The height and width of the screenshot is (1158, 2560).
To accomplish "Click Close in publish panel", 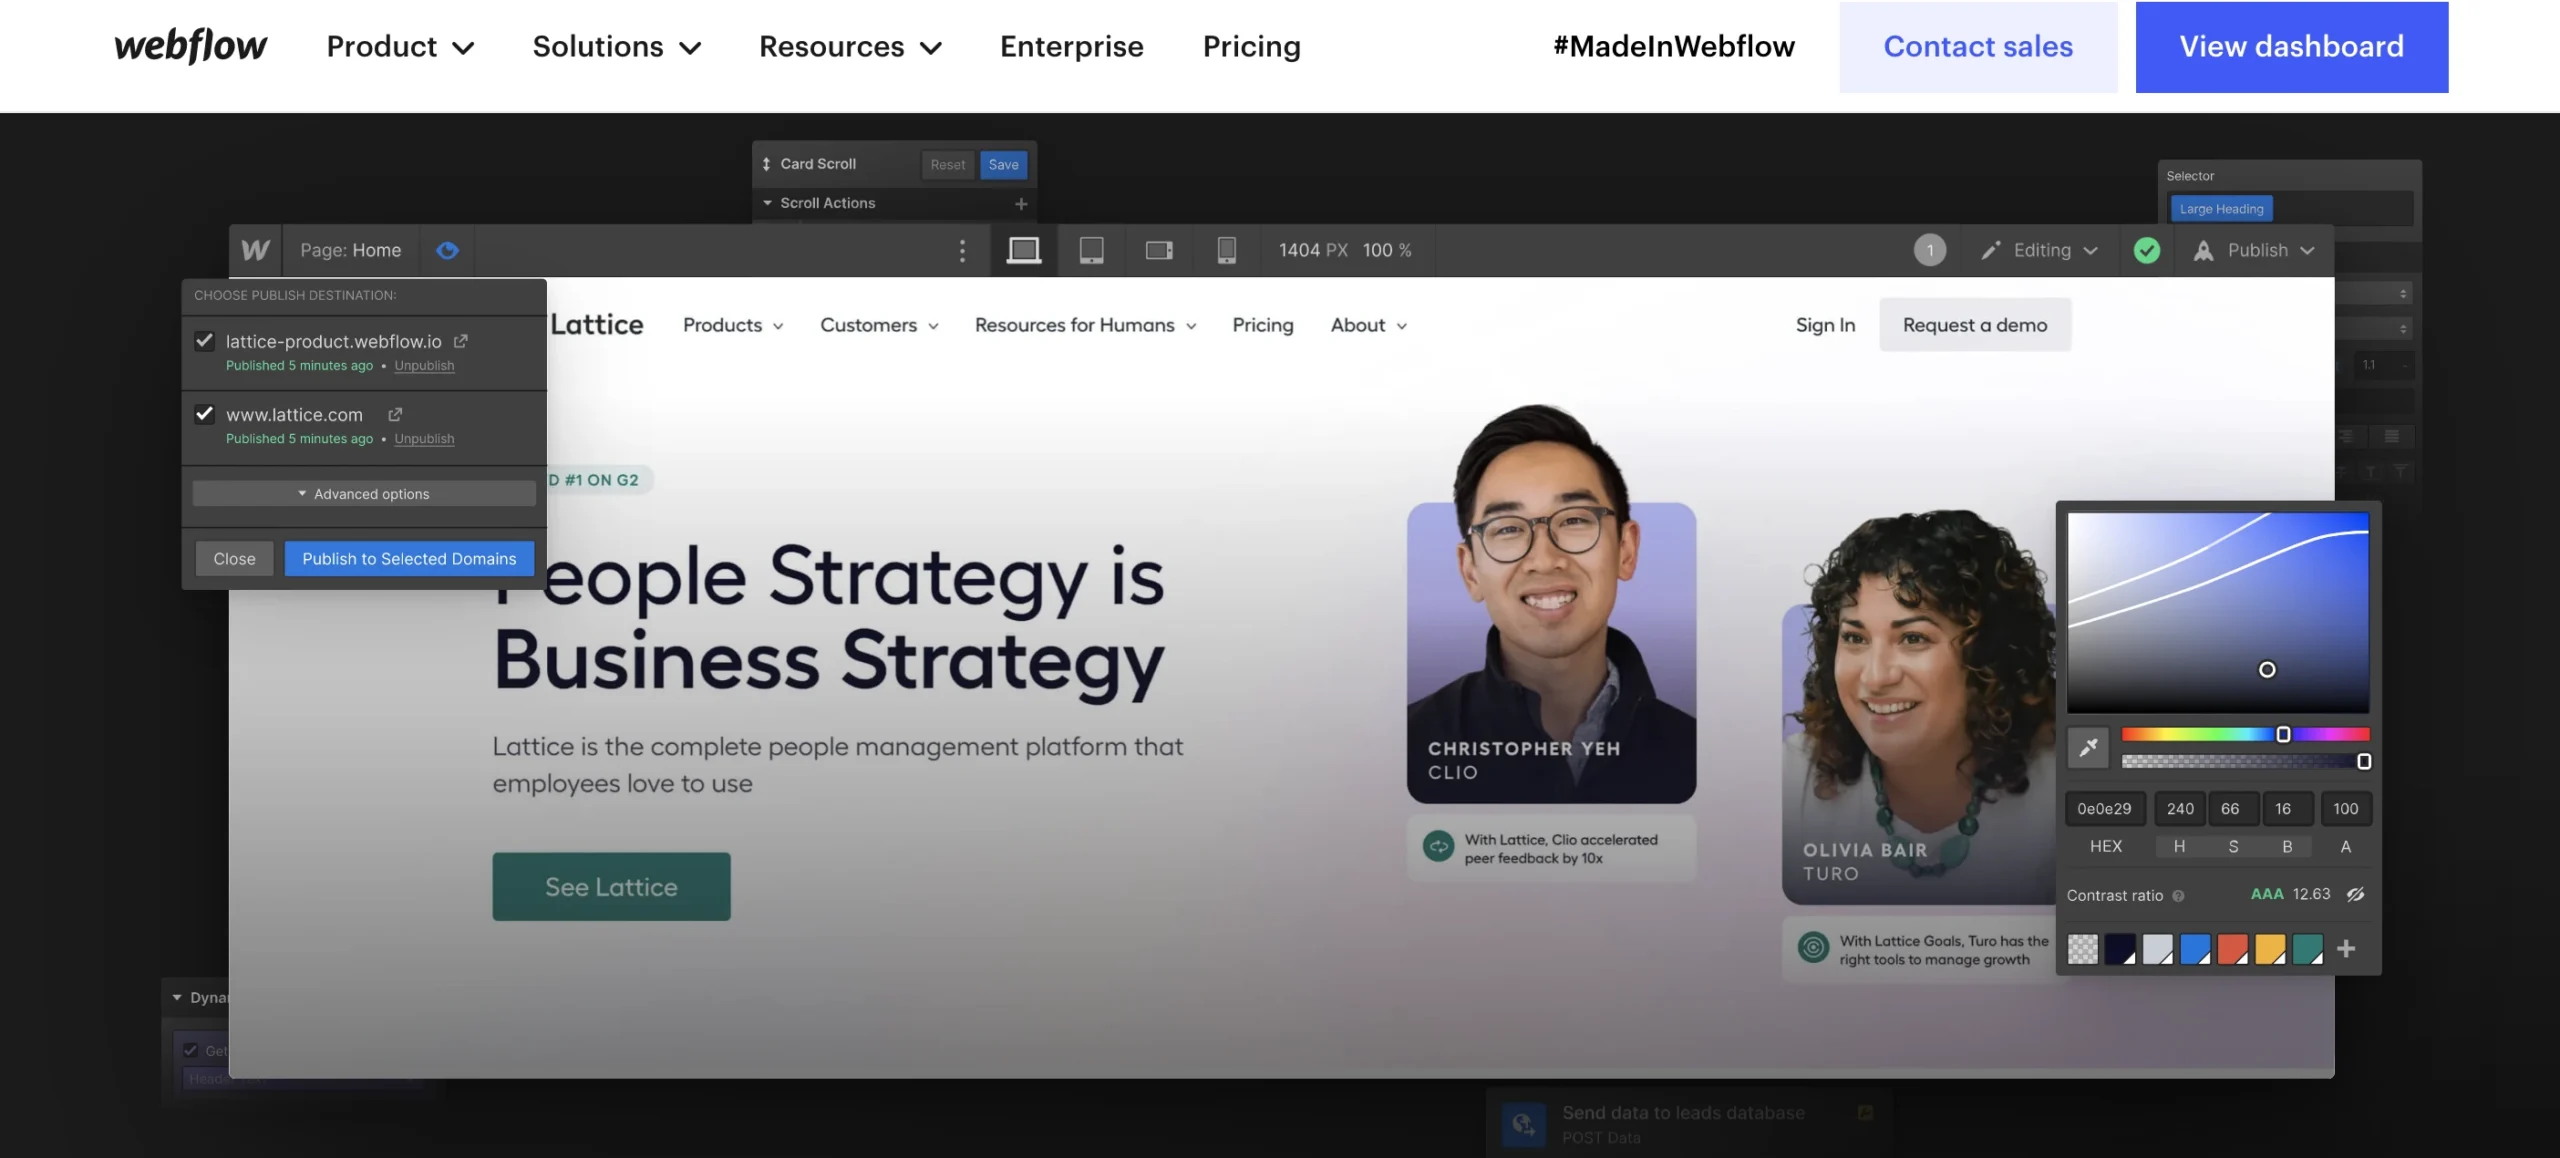I will (234, 559).
